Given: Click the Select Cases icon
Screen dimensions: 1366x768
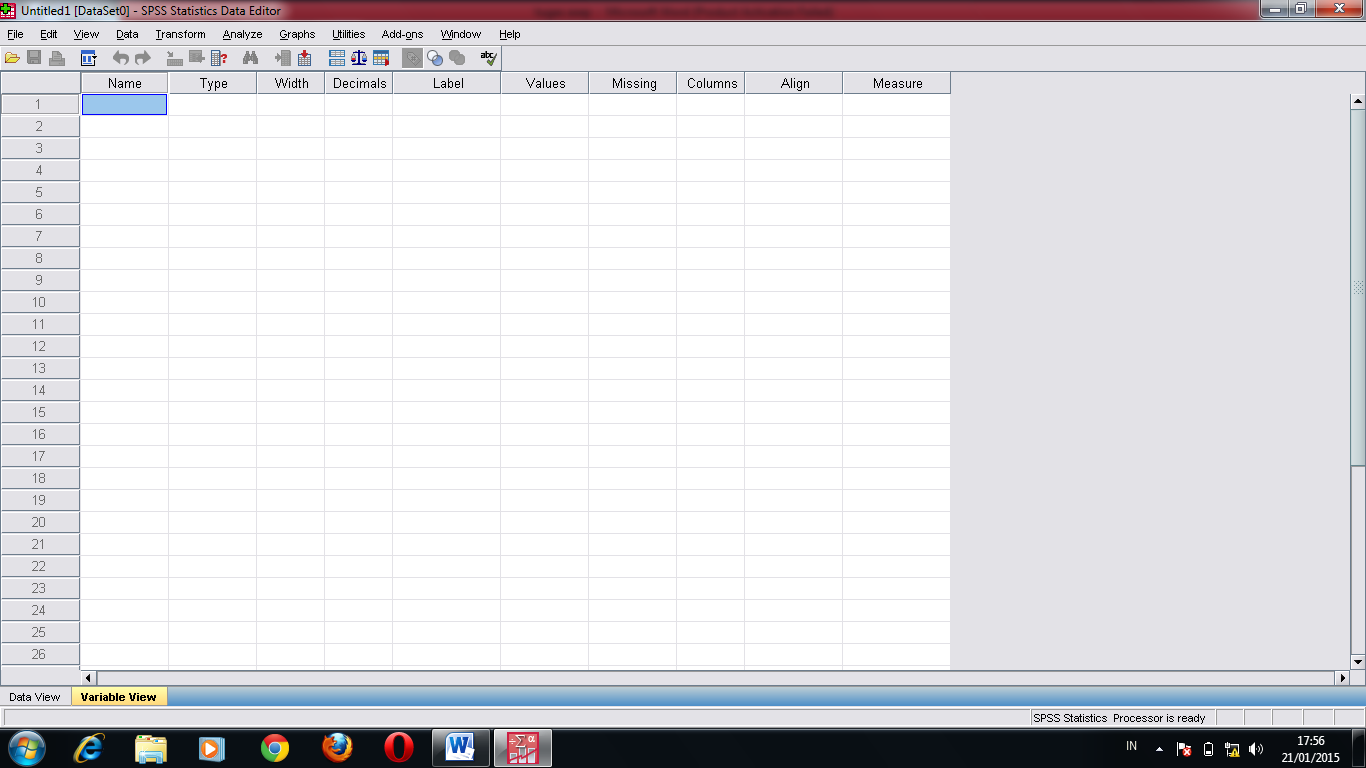Looking at the screenshot, I should tap(381, 58).
